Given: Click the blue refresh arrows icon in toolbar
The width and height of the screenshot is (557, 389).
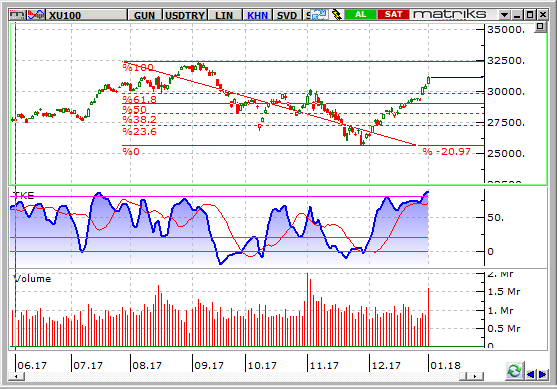Looking at the screenshot, I should click(319, 15).
